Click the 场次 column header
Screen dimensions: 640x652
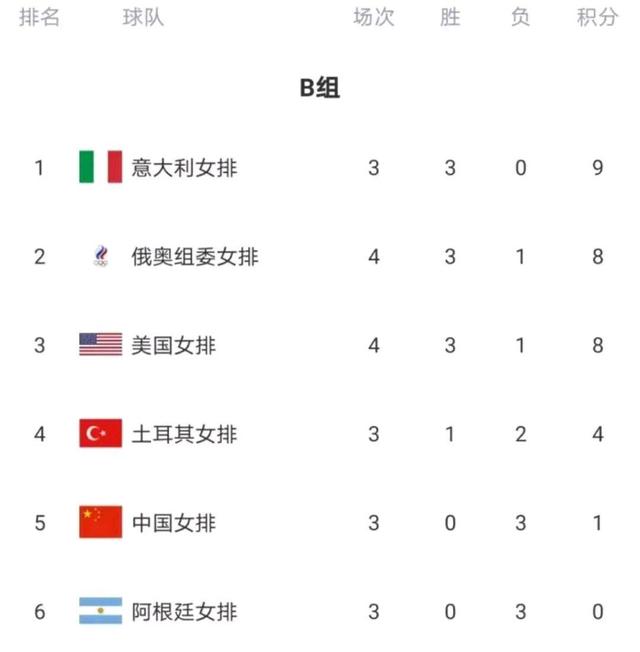coord(373,17)
